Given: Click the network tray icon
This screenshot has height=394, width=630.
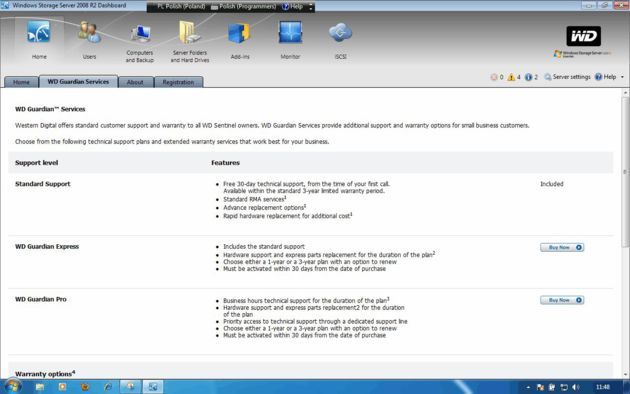Looking at the screenshot, I should coord(564,387).
